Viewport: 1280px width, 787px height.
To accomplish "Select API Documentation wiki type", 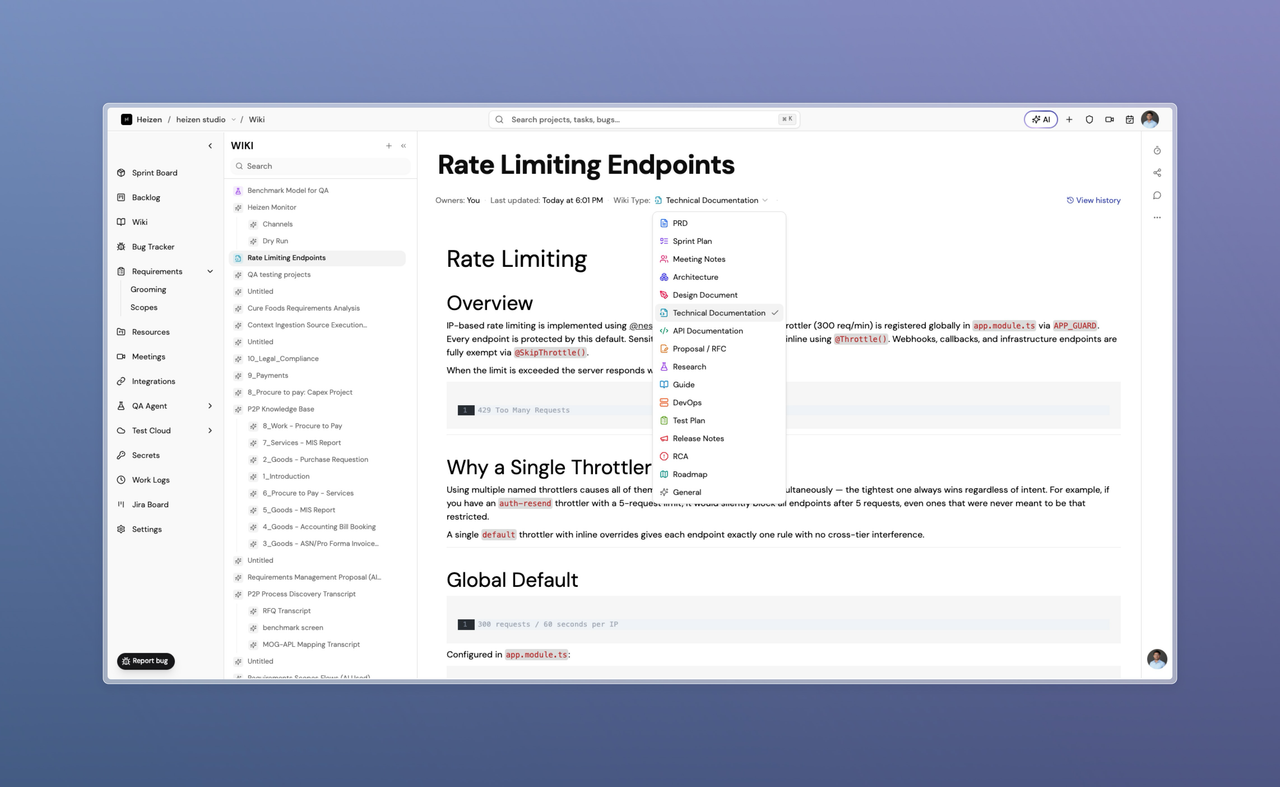I will (719, 331).
